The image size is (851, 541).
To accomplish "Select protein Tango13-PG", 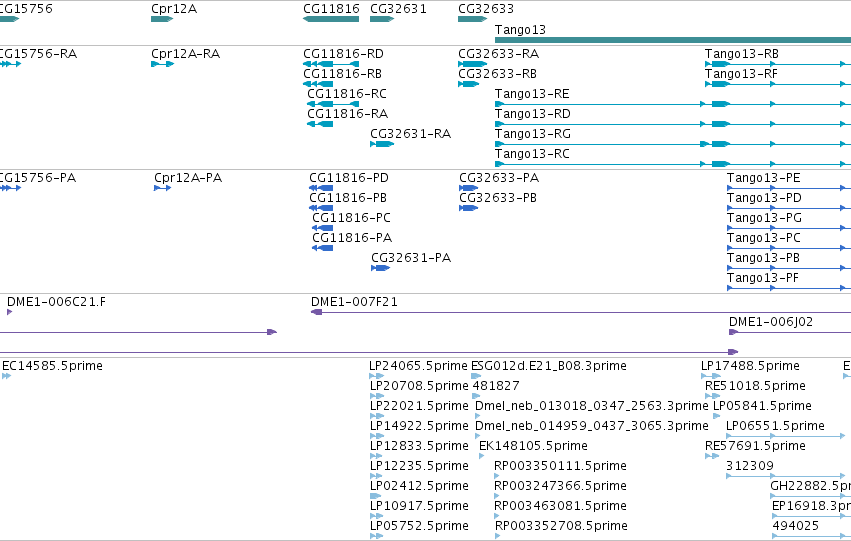I will click(x=764, y=218).
